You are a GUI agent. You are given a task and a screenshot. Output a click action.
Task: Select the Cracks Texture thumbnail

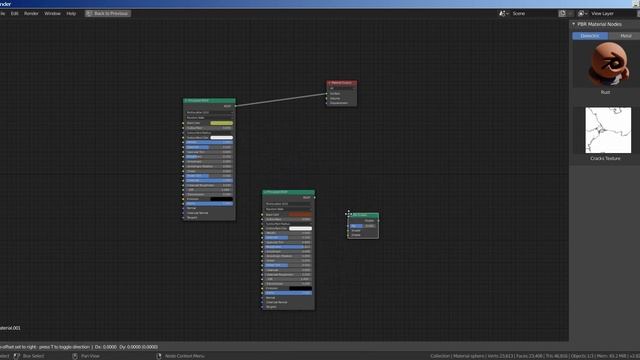coord(608,130)
